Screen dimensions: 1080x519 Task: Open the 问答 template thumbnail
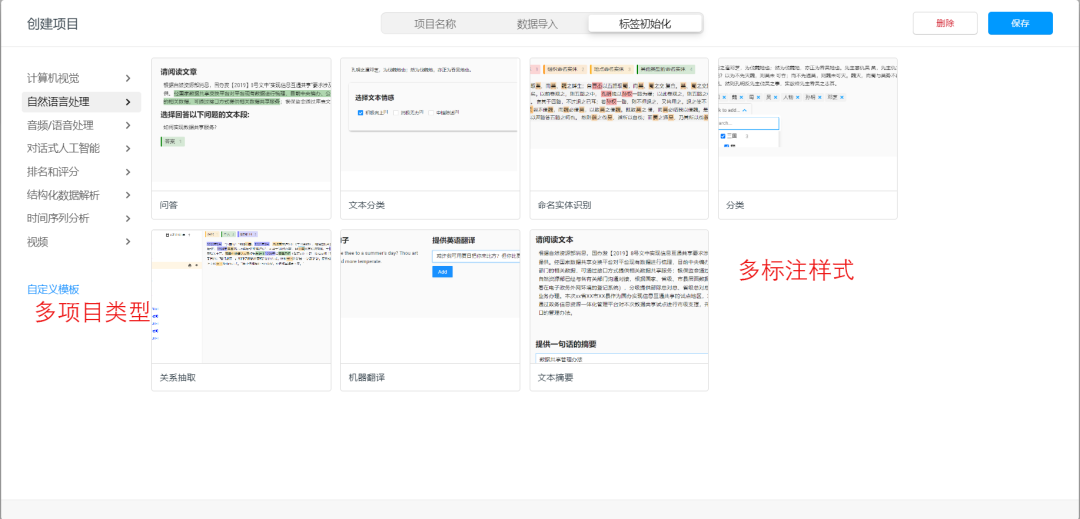click(x=240, y=125)
